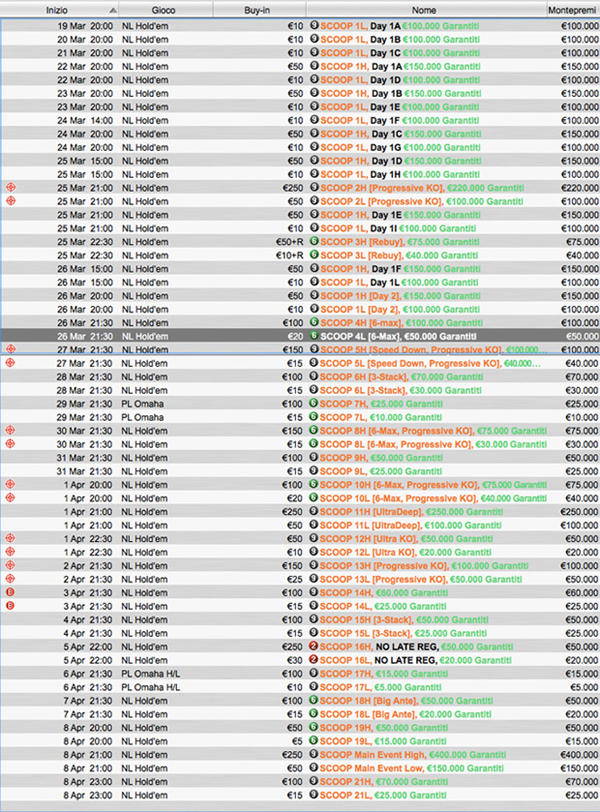Click the target icon in SCOOP 13L row

(x=10, y=579)
